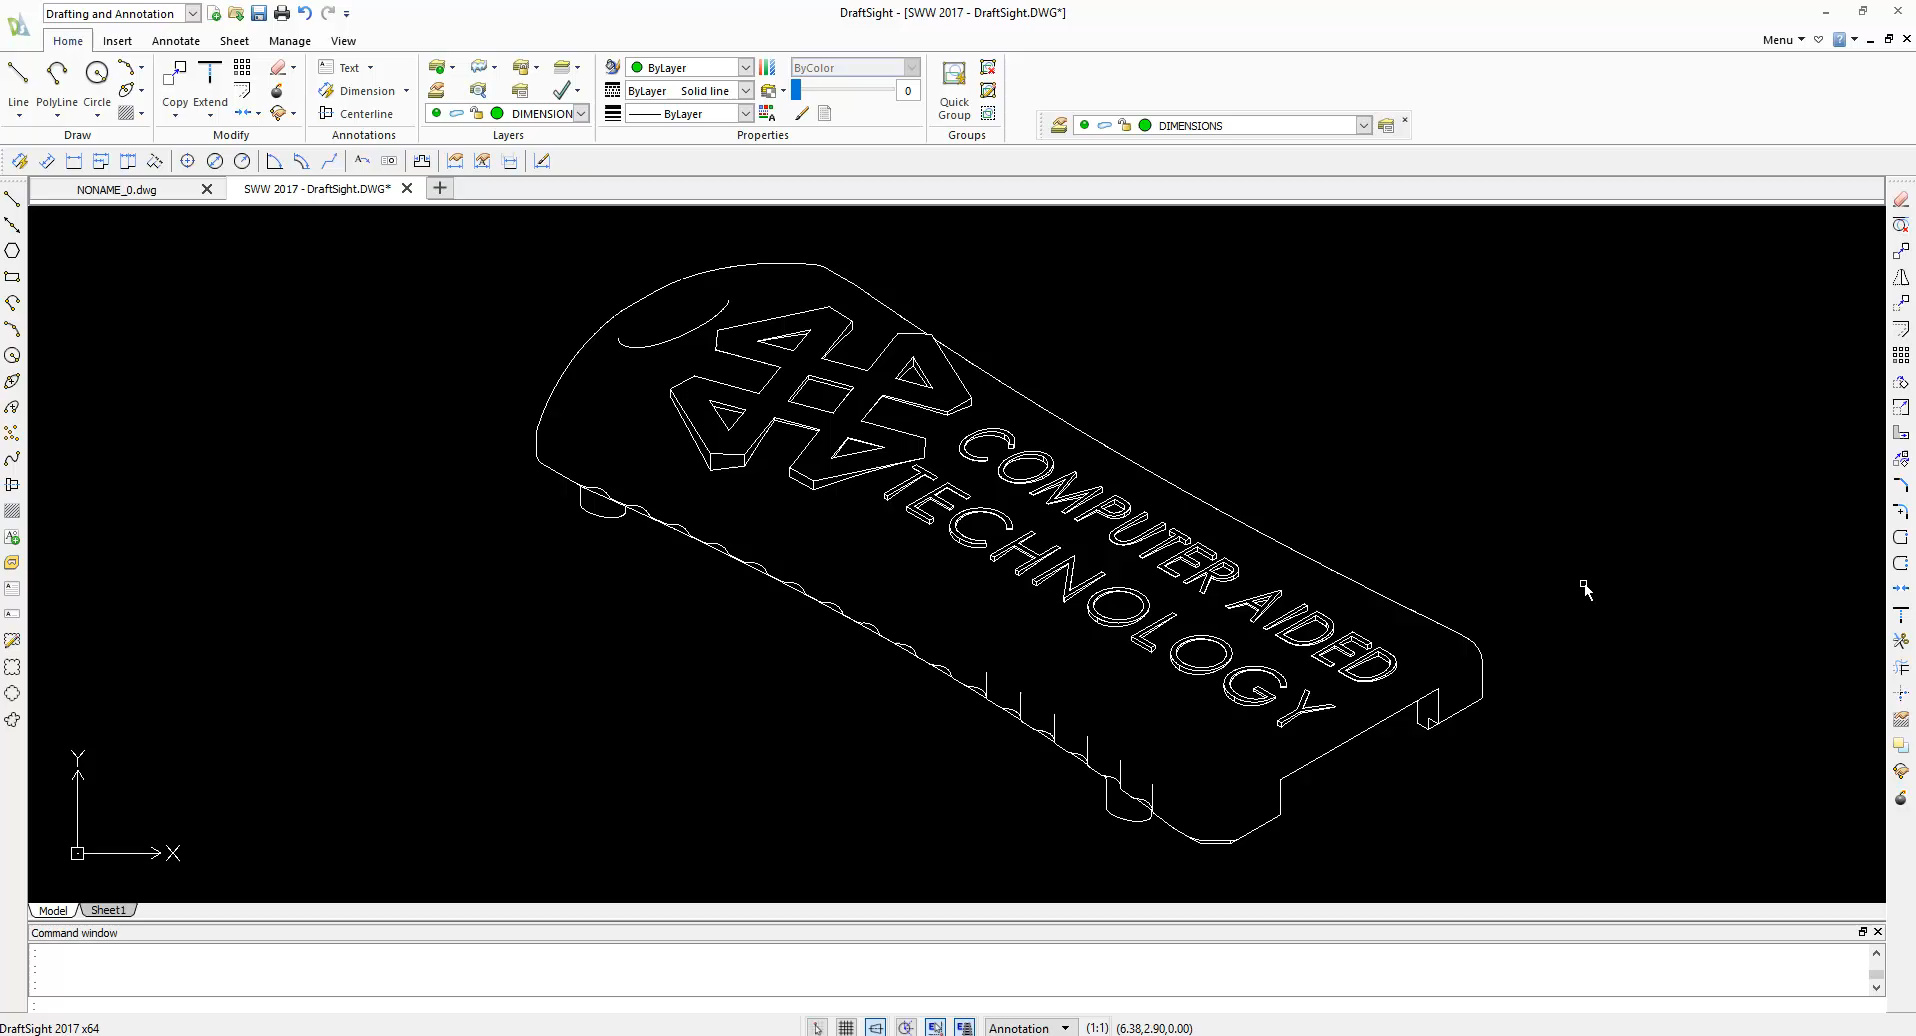Toggle Ortho mode in the status bar
Image resolution: width=1916 pixels, height=1036 pixels.
876,1027
